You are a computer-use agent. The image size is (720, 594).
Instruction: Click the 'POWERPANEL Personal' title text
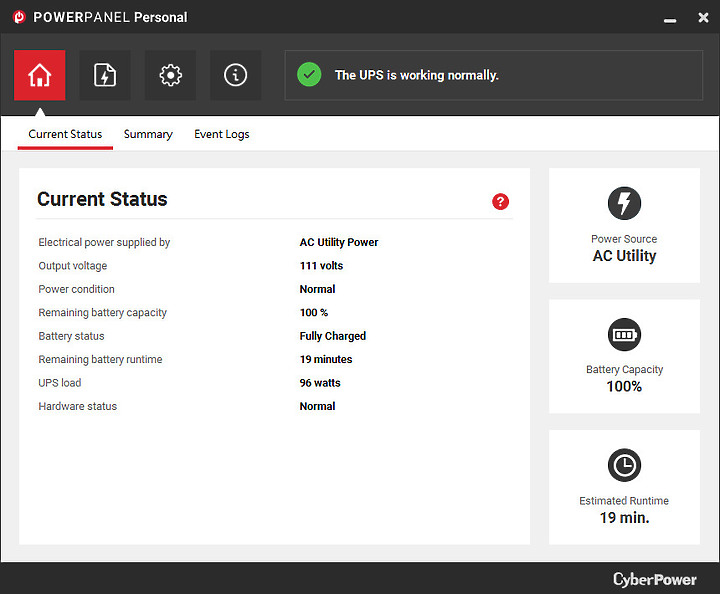(110, 17)
